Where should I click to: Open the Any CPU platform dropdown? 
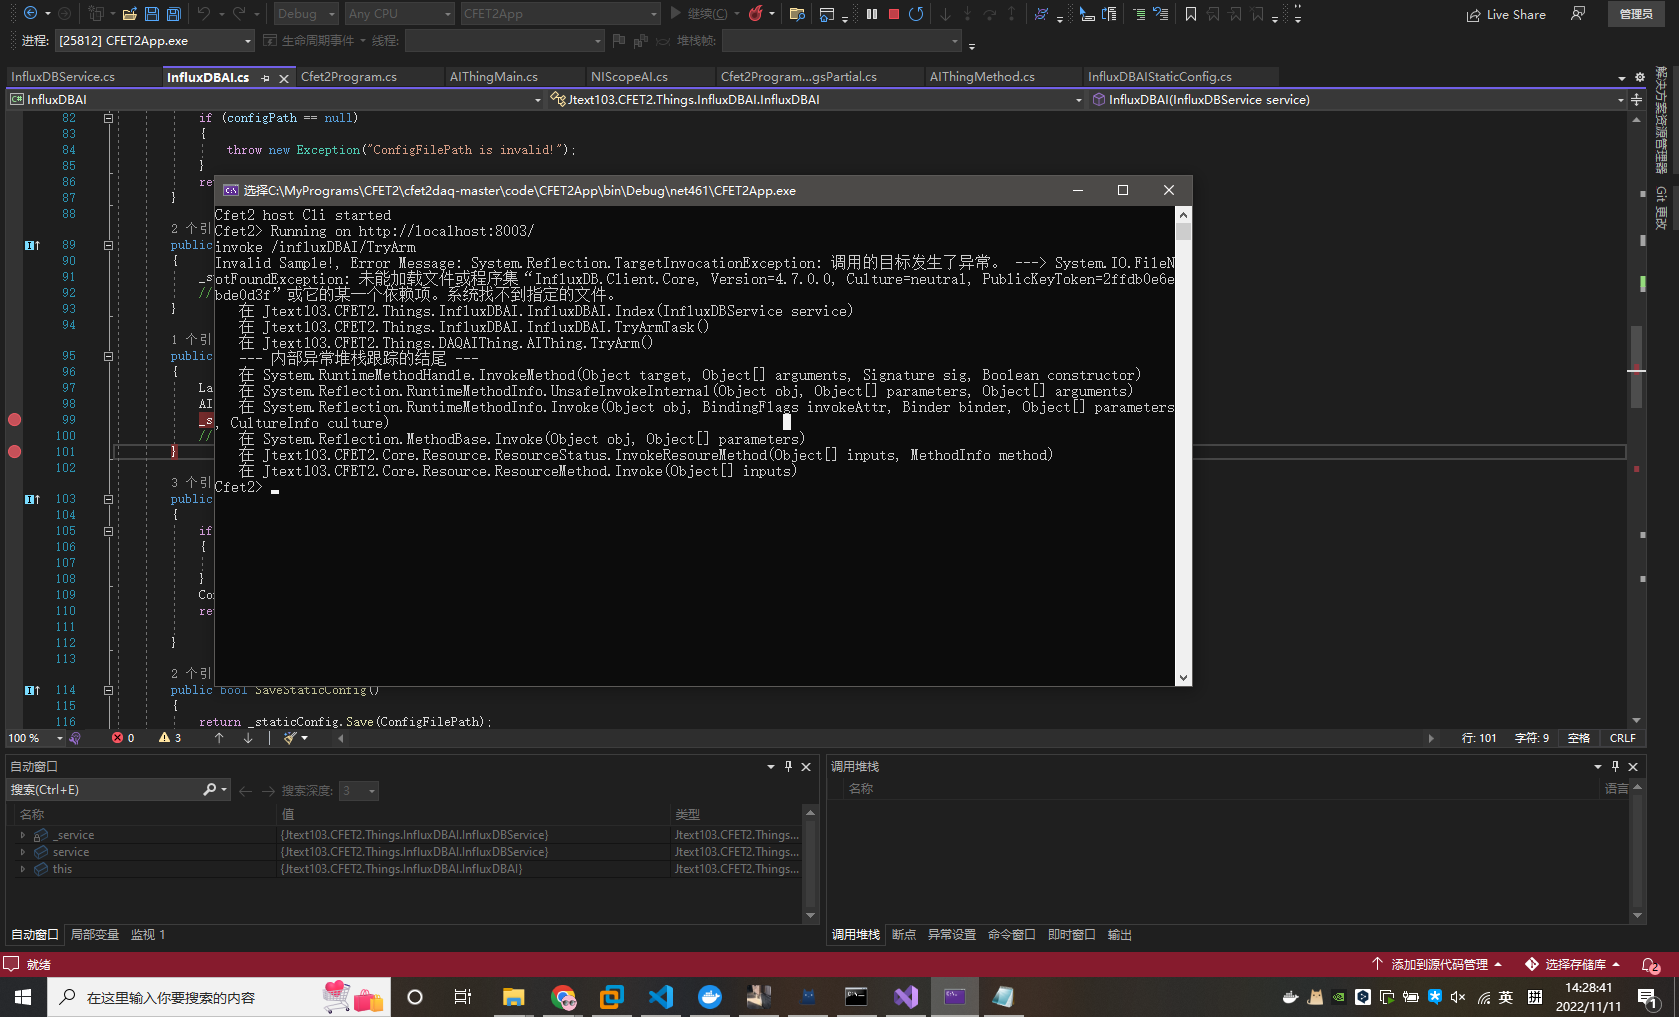(400, 14)
